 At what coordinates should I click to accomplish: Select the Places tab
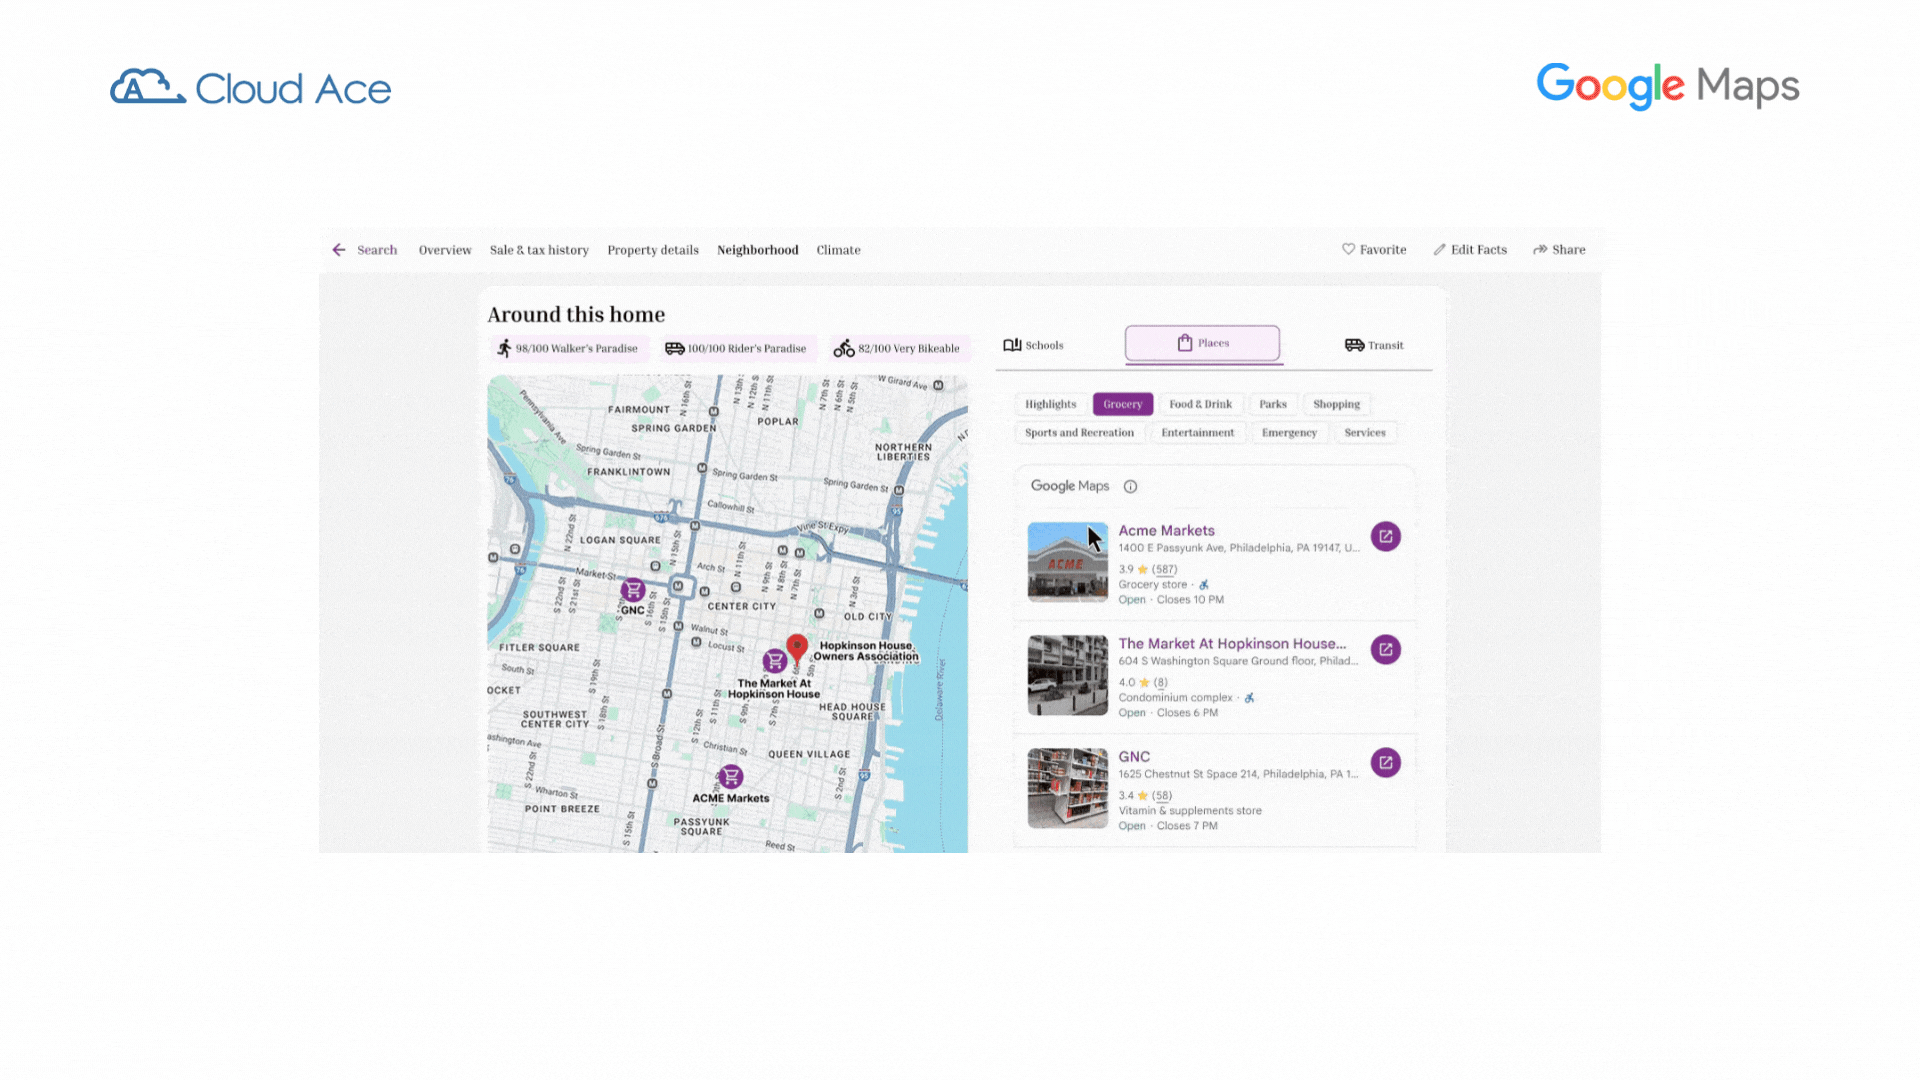click(1202, 343)
